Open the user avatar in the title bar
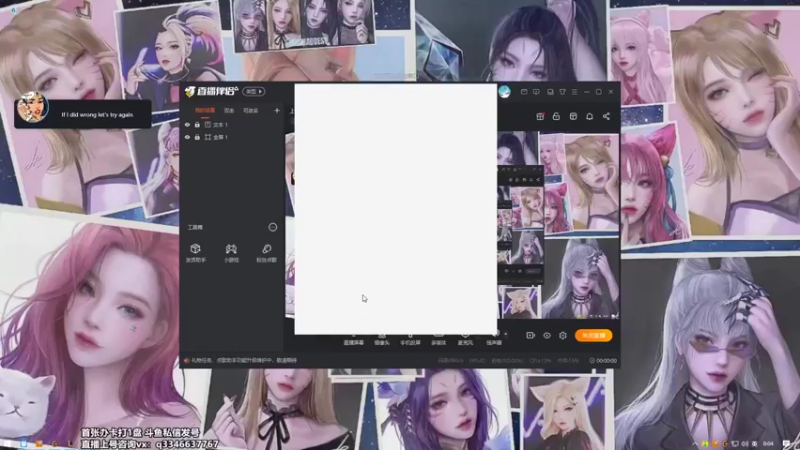Image resolution: width=800 pixels, height=450 pixels. 505,92
